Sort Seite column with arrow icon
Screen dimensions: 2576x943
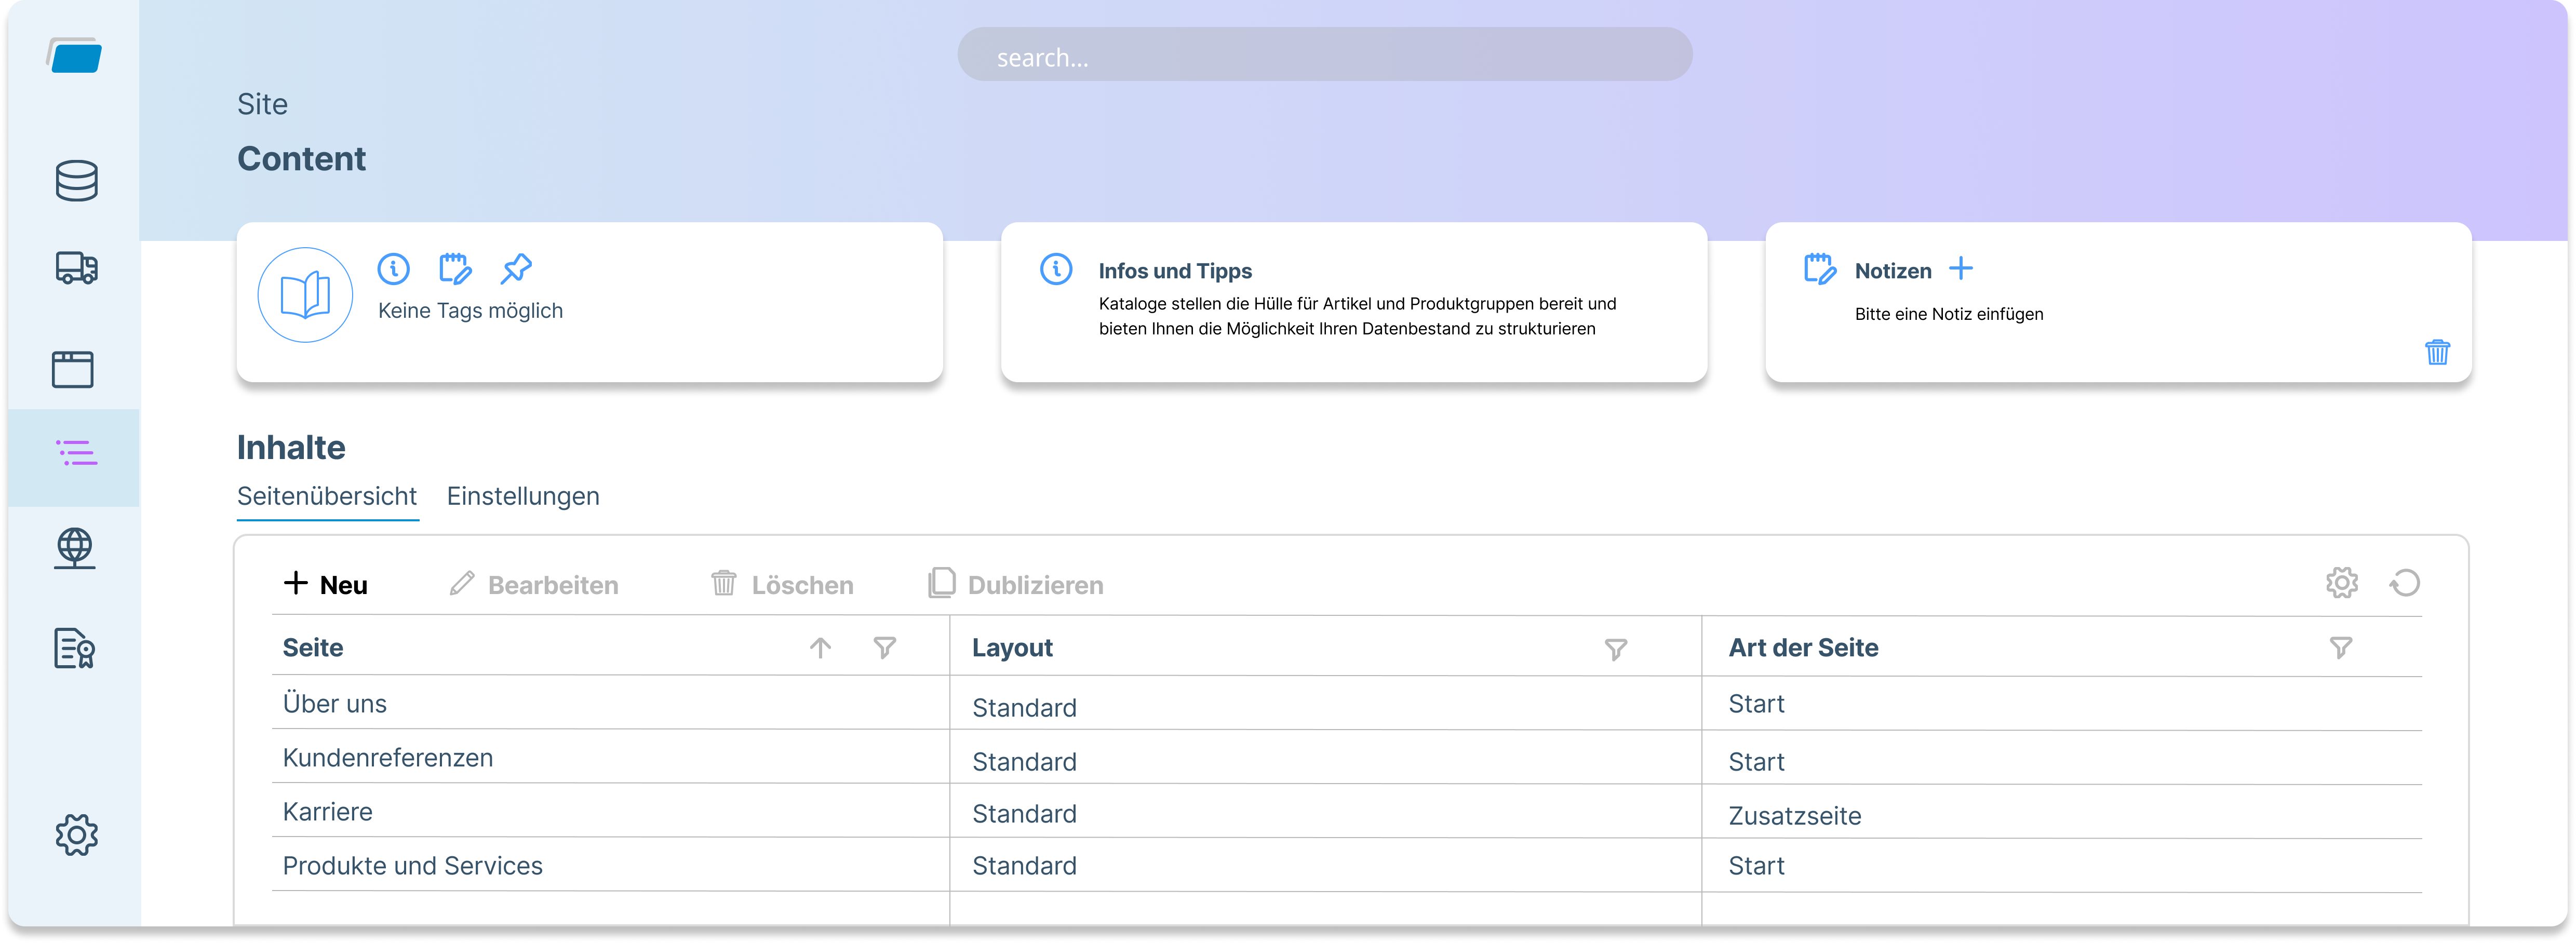(x=820, y=648)
